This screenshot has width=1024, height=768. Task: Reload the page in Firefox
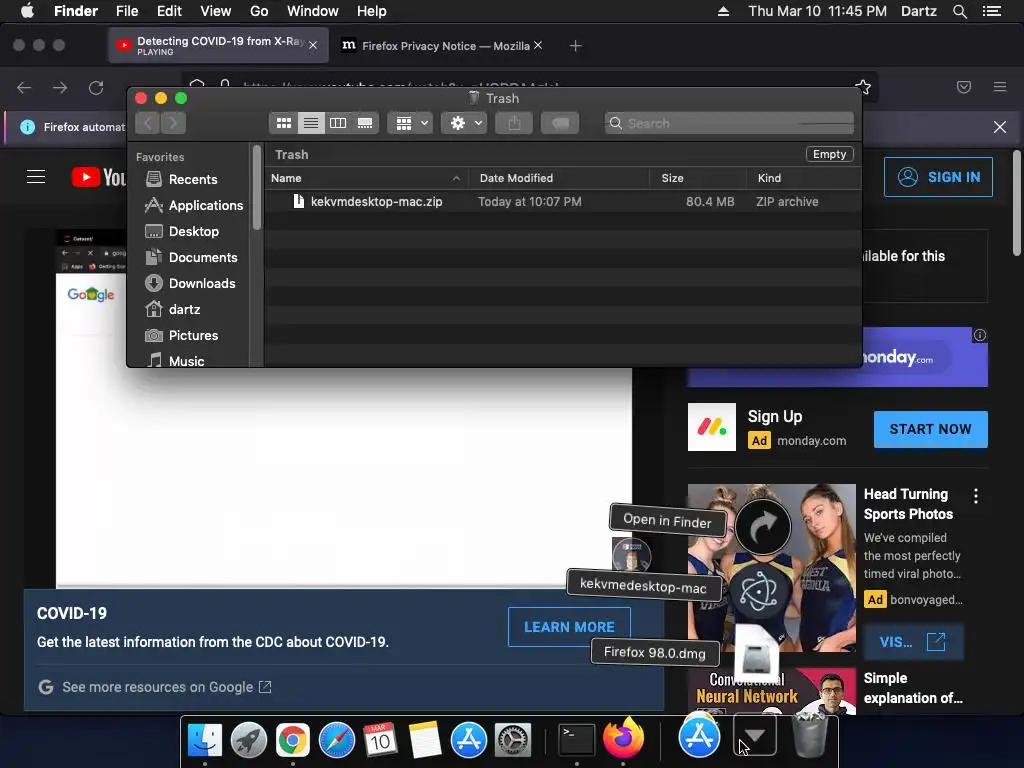(x=96, y=88)
